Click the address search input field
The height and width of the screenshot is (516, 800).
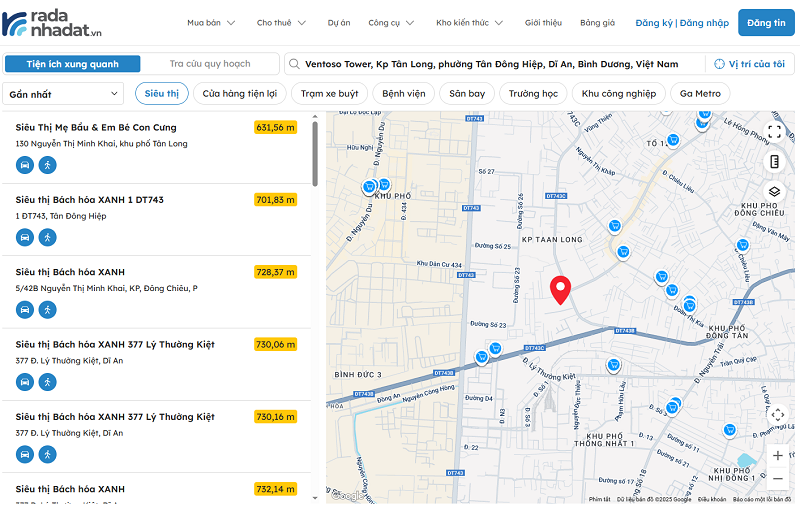tap(490, 64)
